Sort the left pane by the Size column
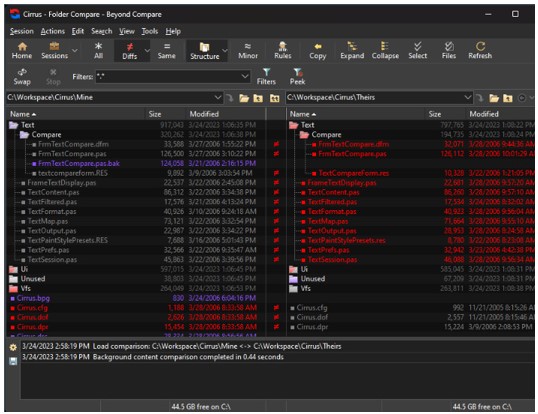 pyautogui.click(x=166, y=114)
